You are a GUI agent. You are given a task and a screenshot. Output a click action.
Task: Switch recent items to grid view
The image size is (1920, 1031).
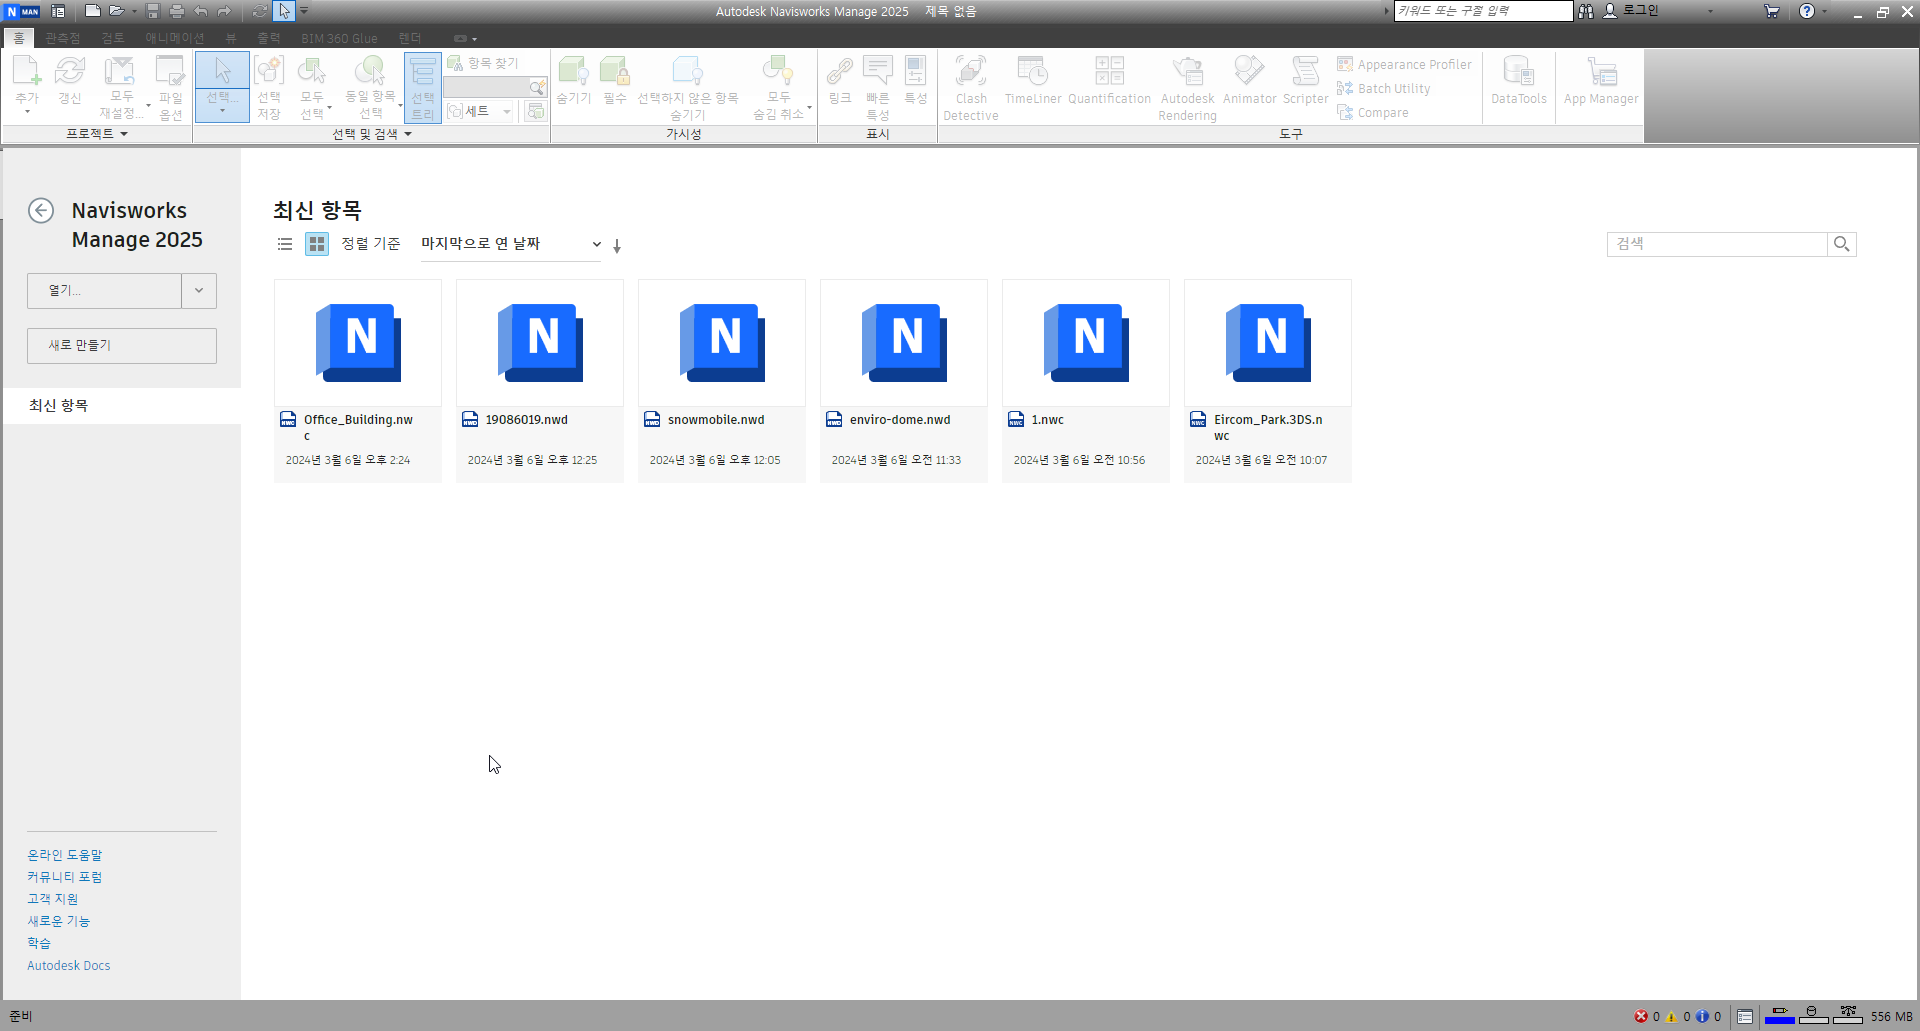[317, 244]
